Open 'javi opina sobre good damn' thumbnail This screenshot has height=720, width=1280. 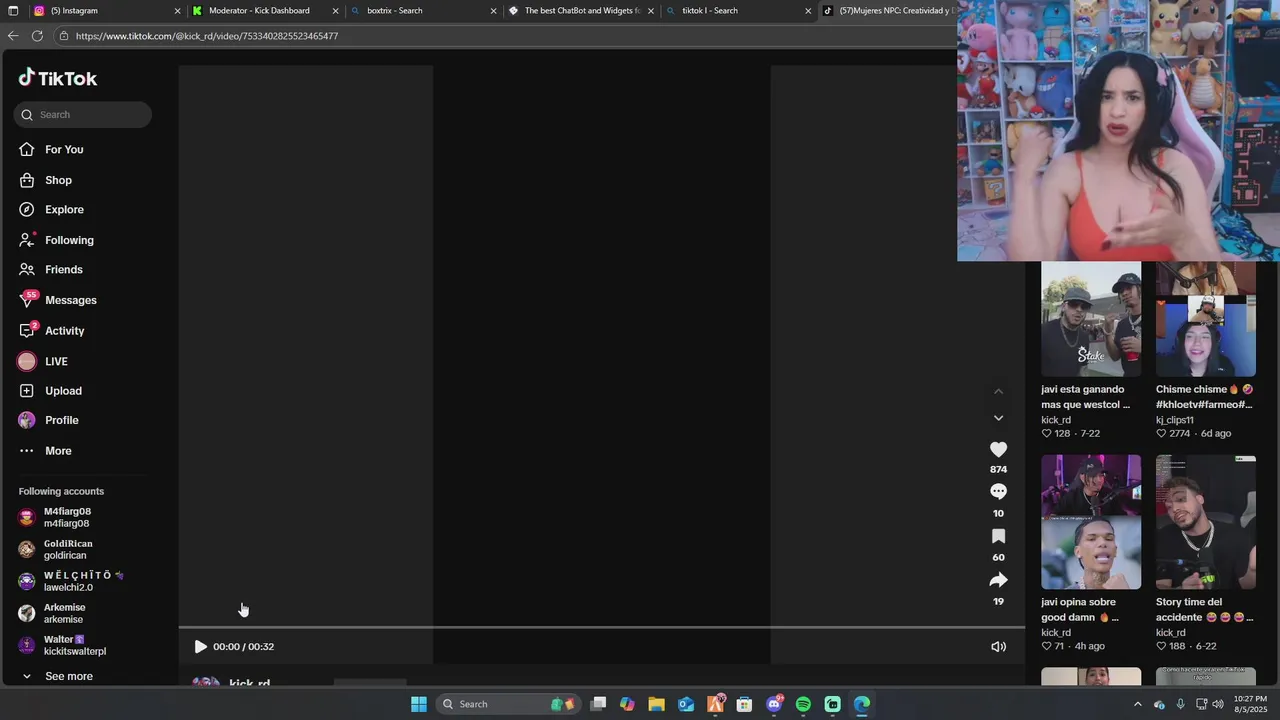(1091, 522)
